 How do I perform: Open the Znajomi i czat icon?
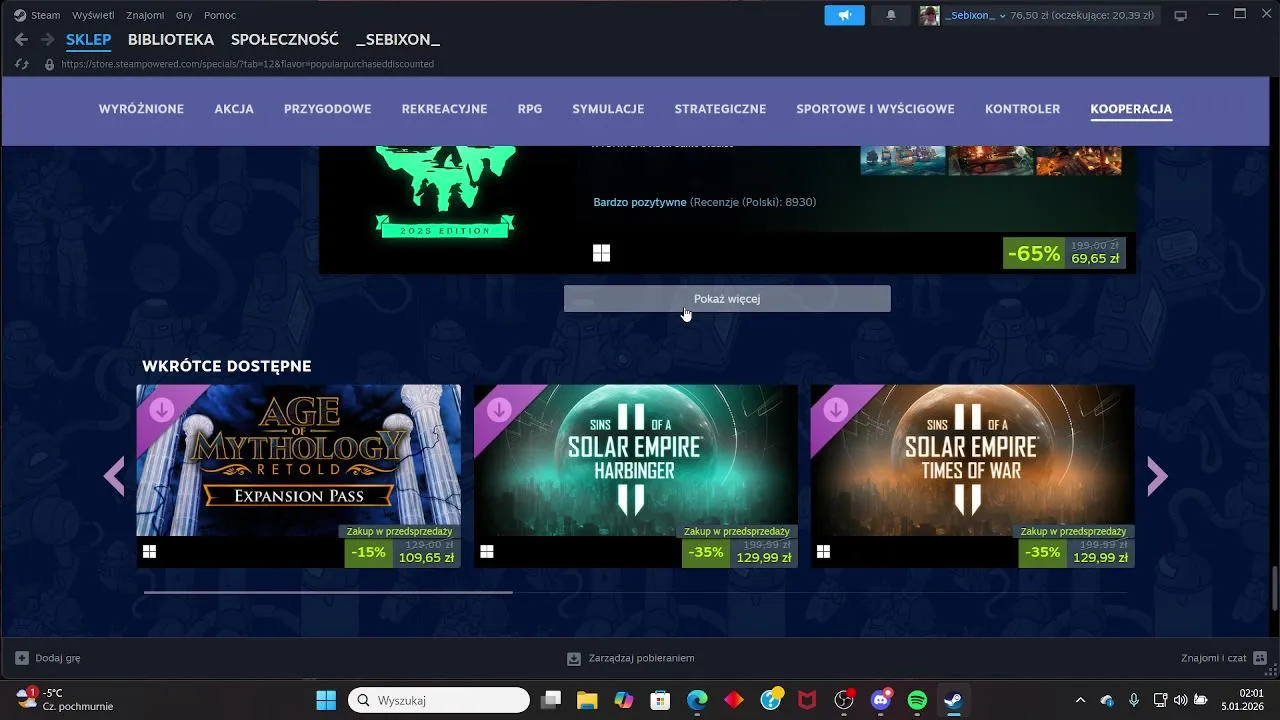[1260, 658]
